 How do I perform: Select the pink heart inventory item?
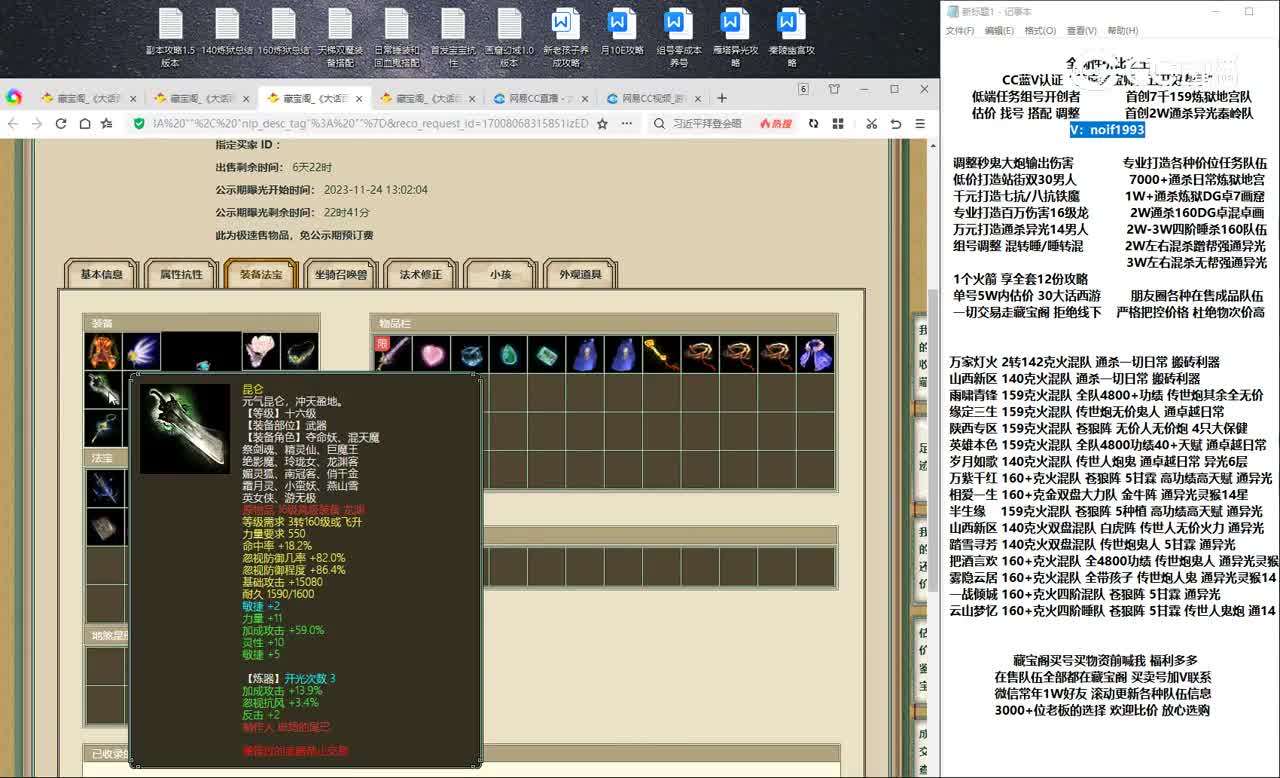click(x=431, y=353)
